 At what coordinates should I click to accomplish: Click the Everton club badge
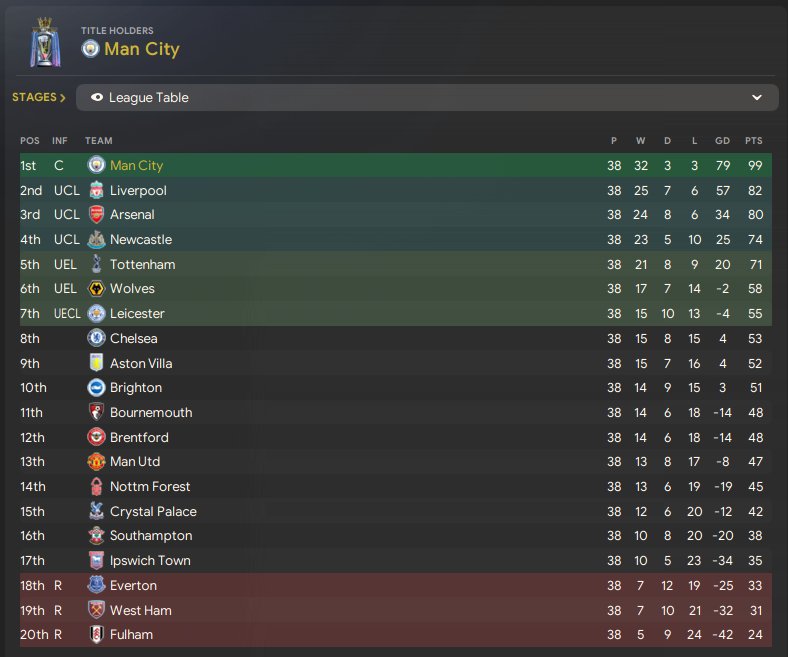tap(96, 585)
